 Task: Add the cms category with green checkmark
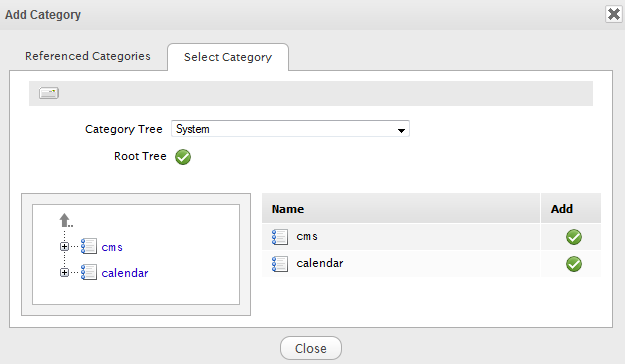pos(574,237)
